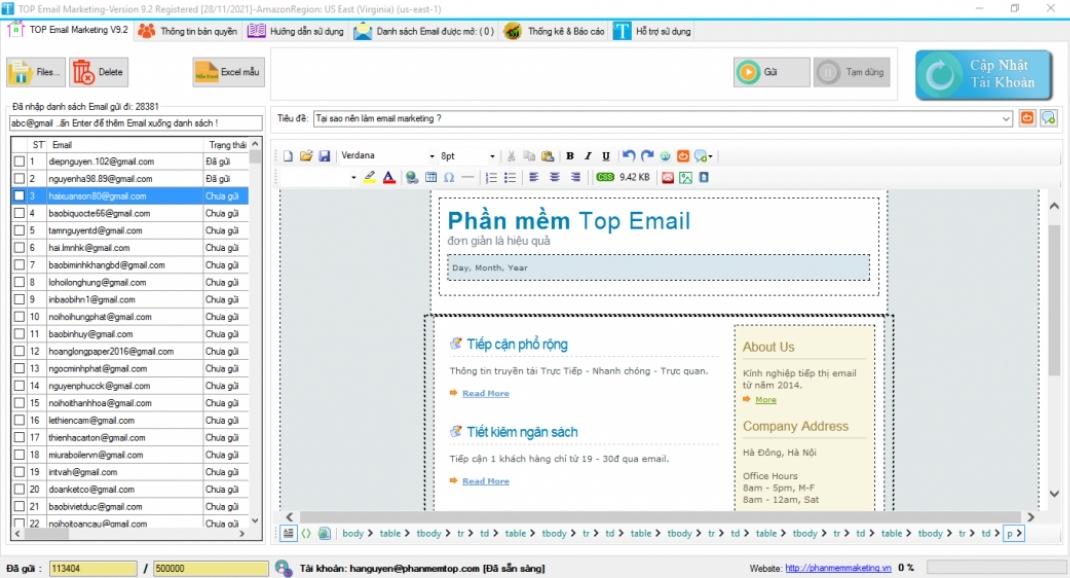Open the insert image icon in the editor
Screen dimensions: 1070x578
(686, 177)
